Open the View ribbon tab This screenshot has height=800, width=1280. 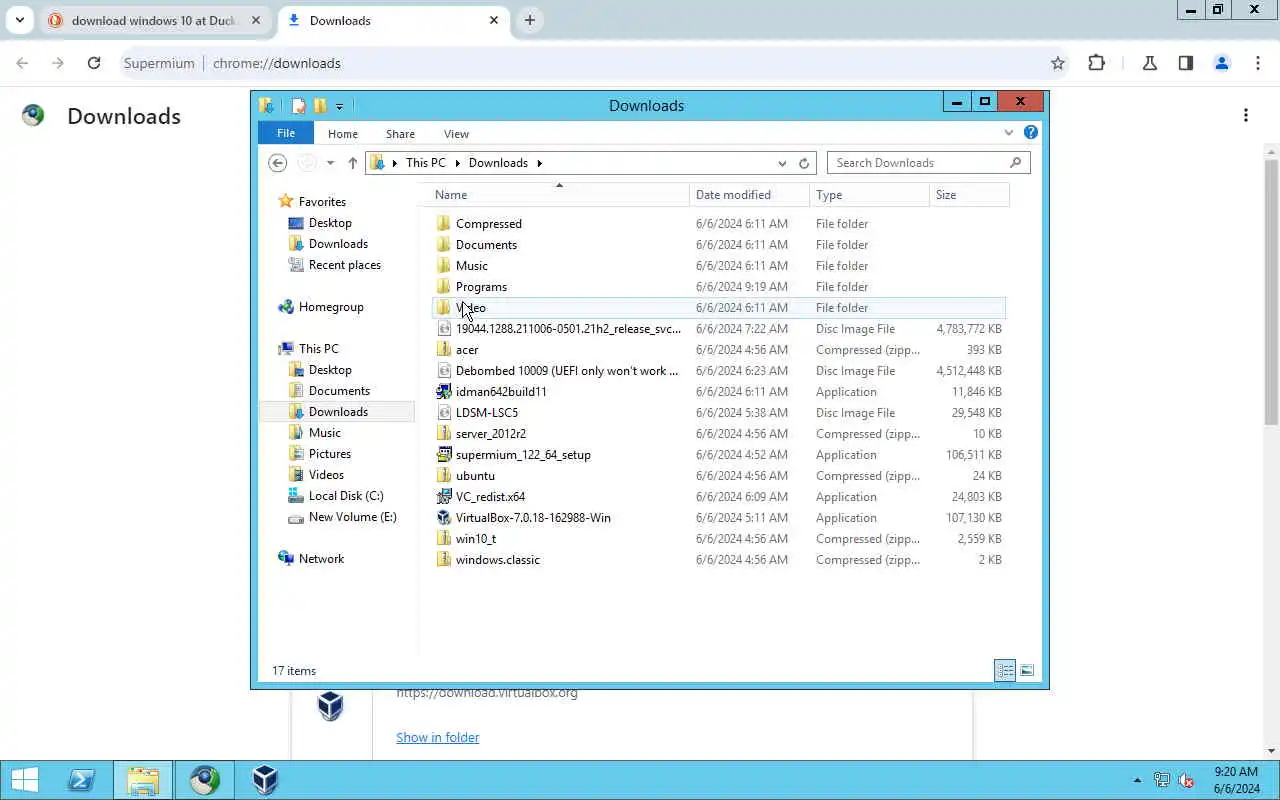(456, 133)
